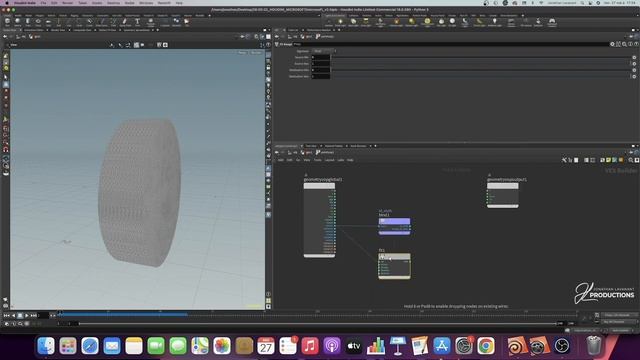
Task: Add a new pane tab beside Asset Browser
Action: (375, 146)
